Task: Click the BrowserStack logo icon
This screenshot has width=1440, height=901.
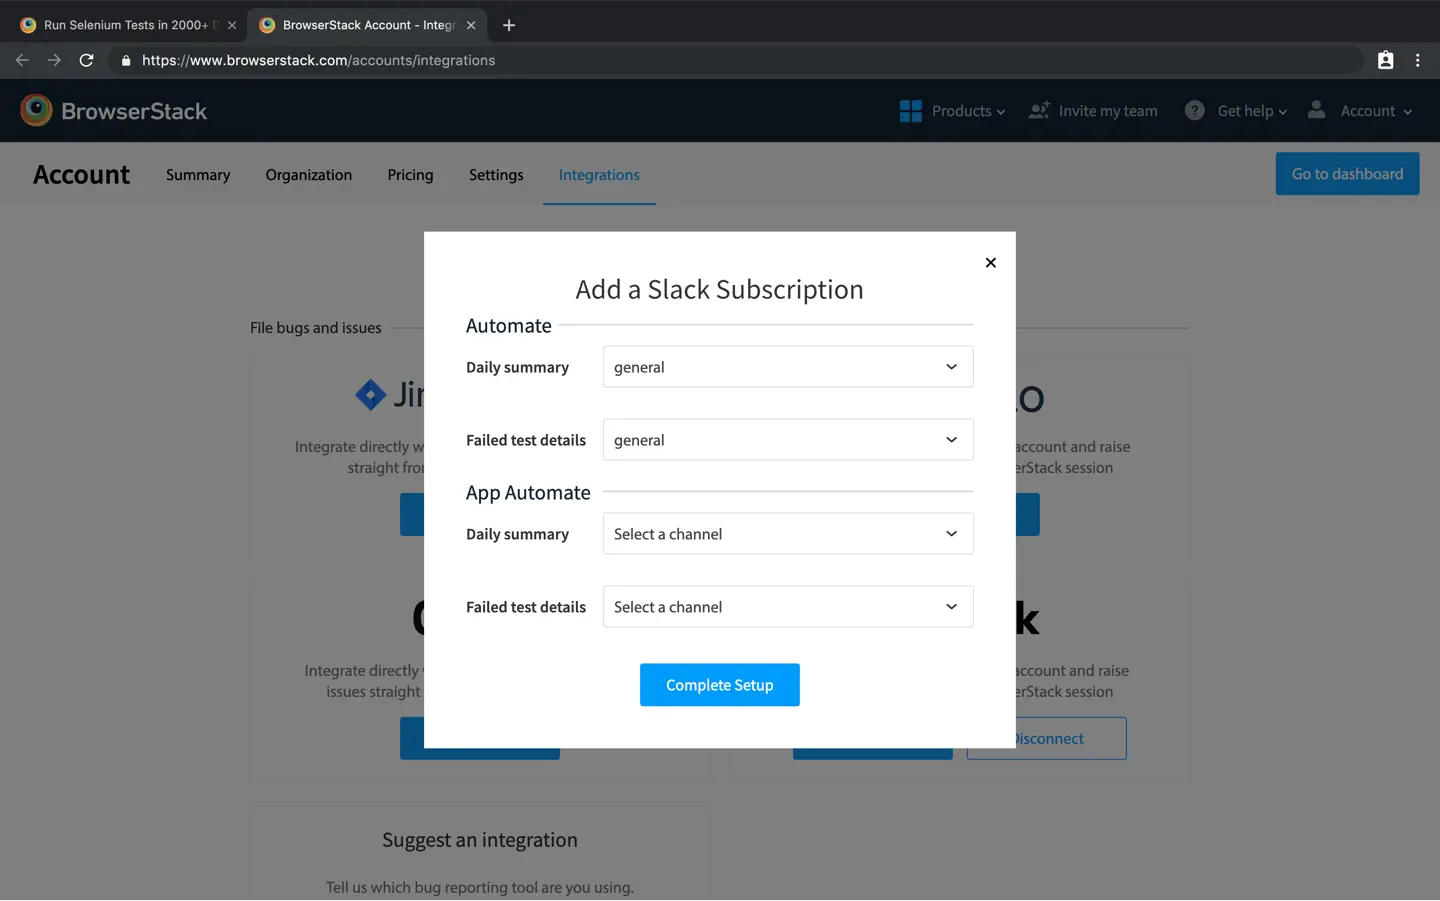Action: [x=36, y=110]
